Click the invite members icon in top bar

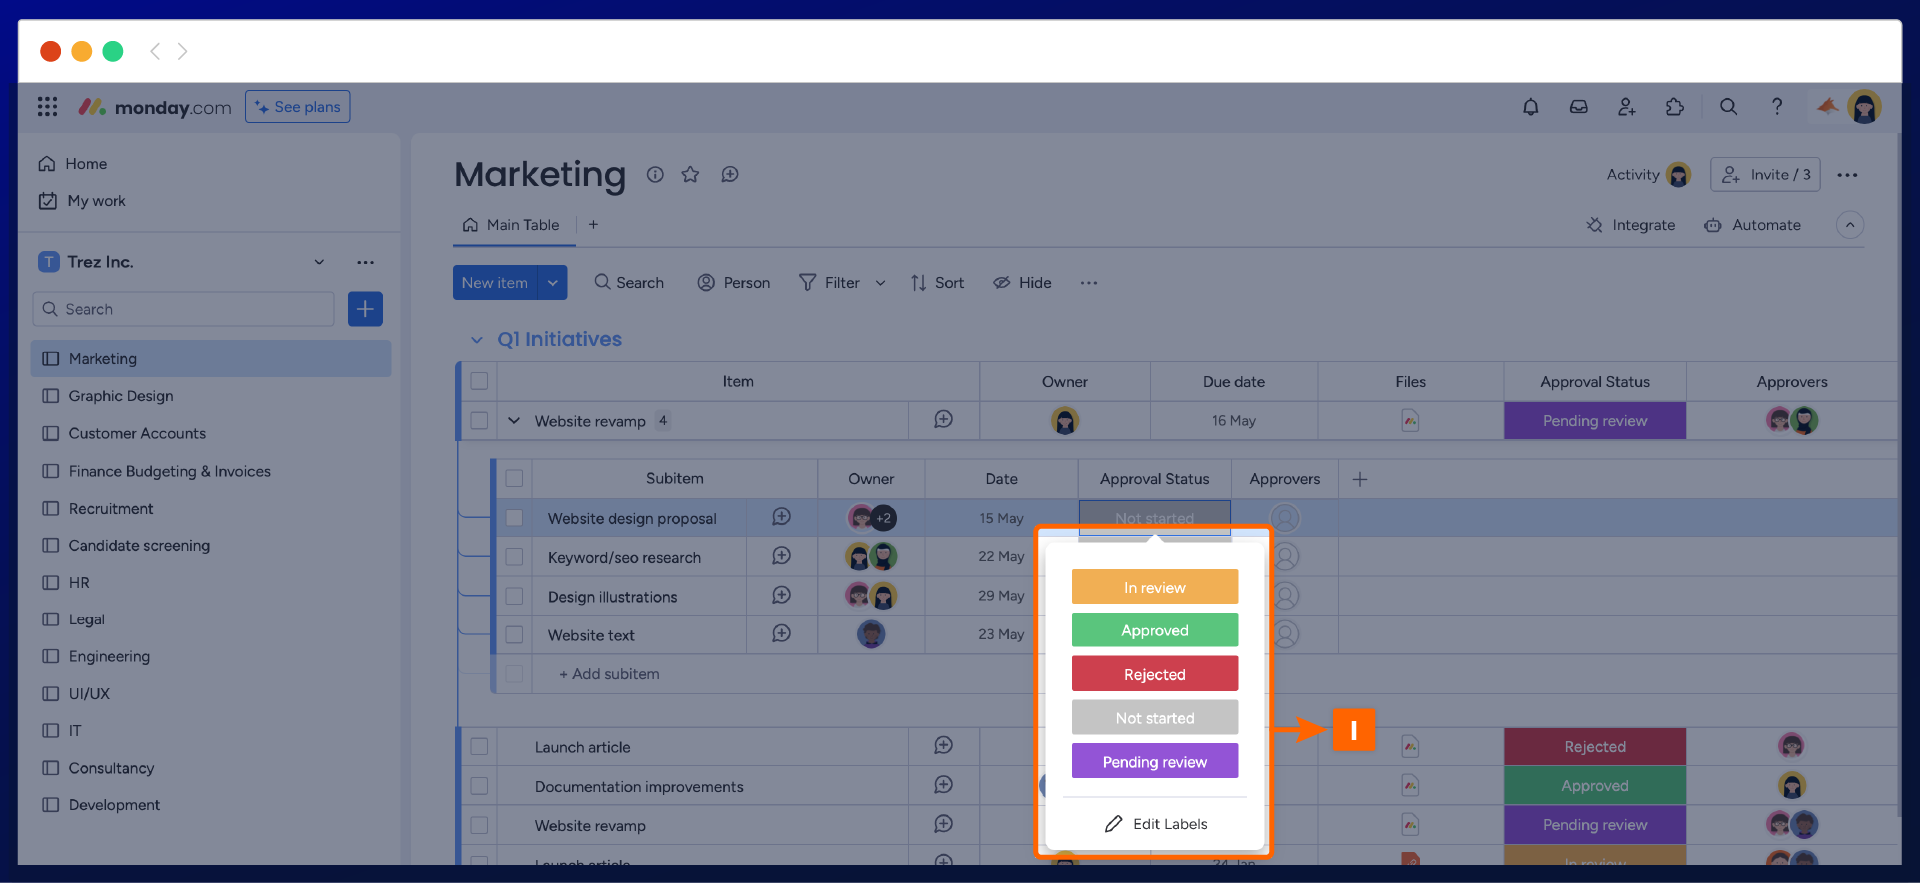(x=1626, y=107)
